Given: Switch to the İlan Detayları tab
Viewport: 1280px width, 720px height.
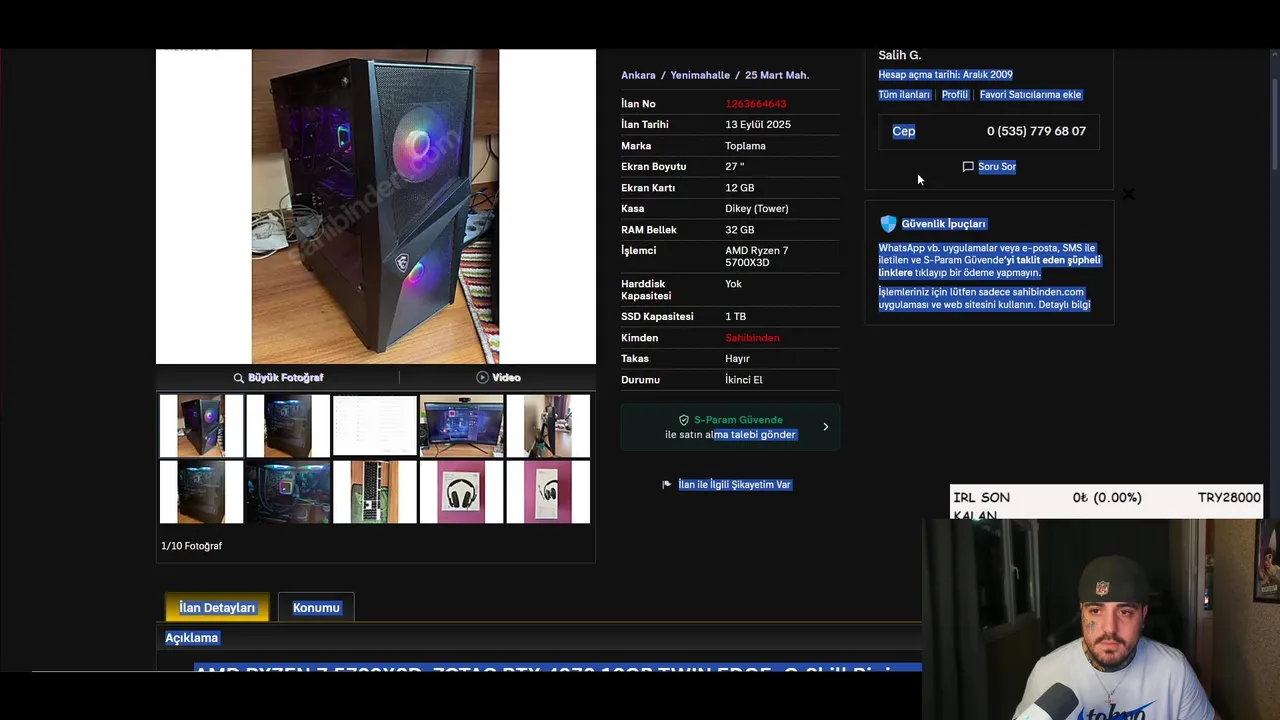Looking at the screenshot, I should [217, 608].
